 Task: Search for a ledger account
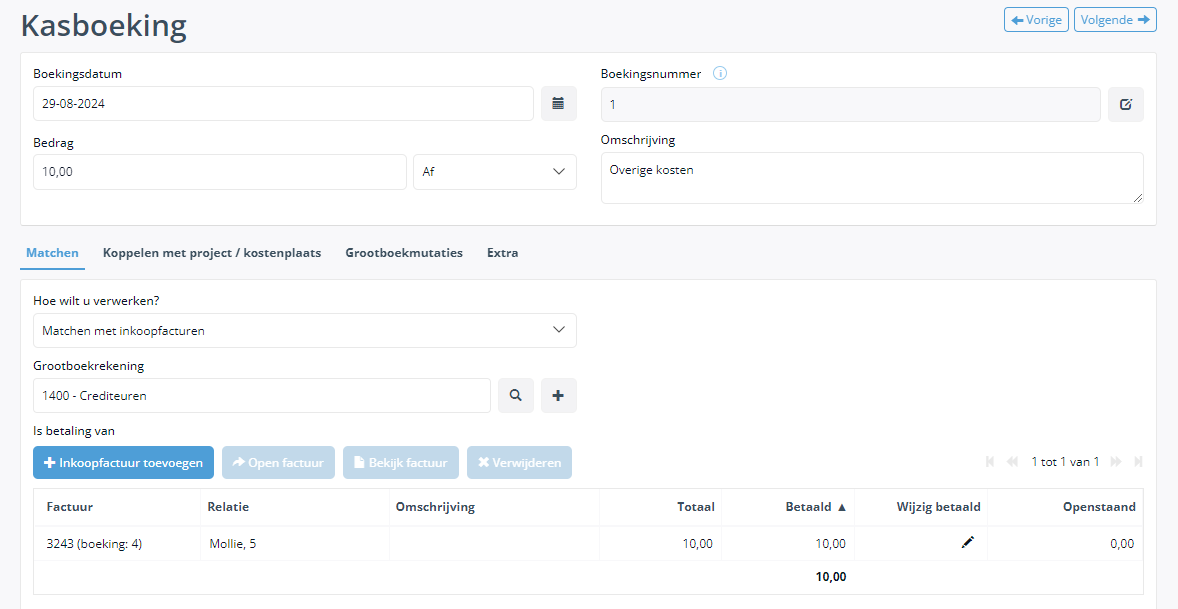tap(515, 395)
